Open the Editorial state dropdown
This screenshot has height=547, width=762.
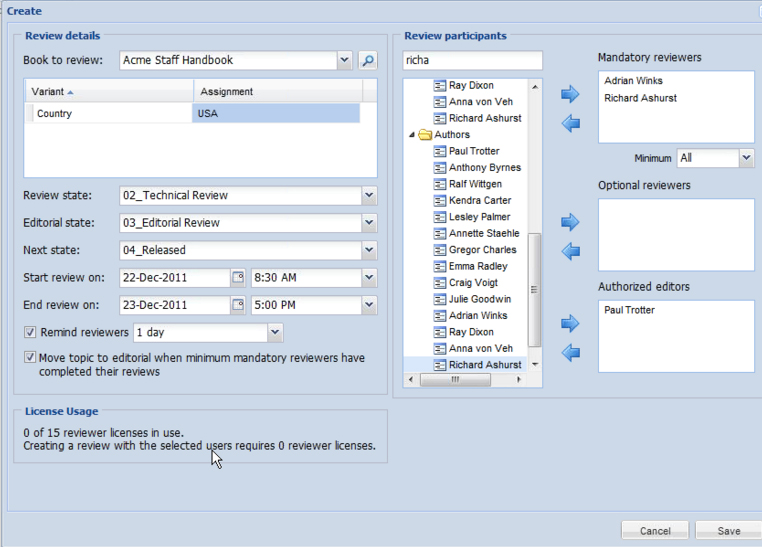(369, 222)
